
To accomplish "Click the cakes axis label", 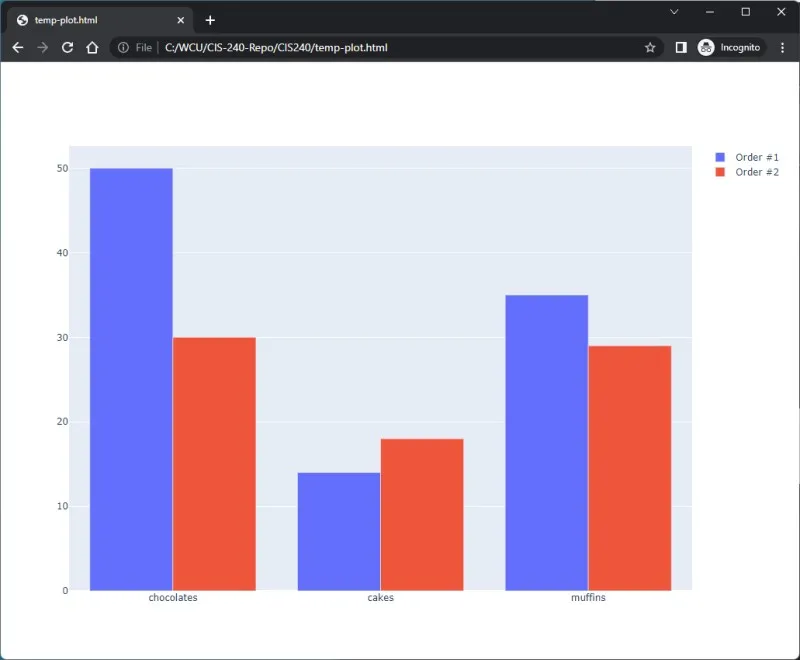I will [x=381, y=597].
